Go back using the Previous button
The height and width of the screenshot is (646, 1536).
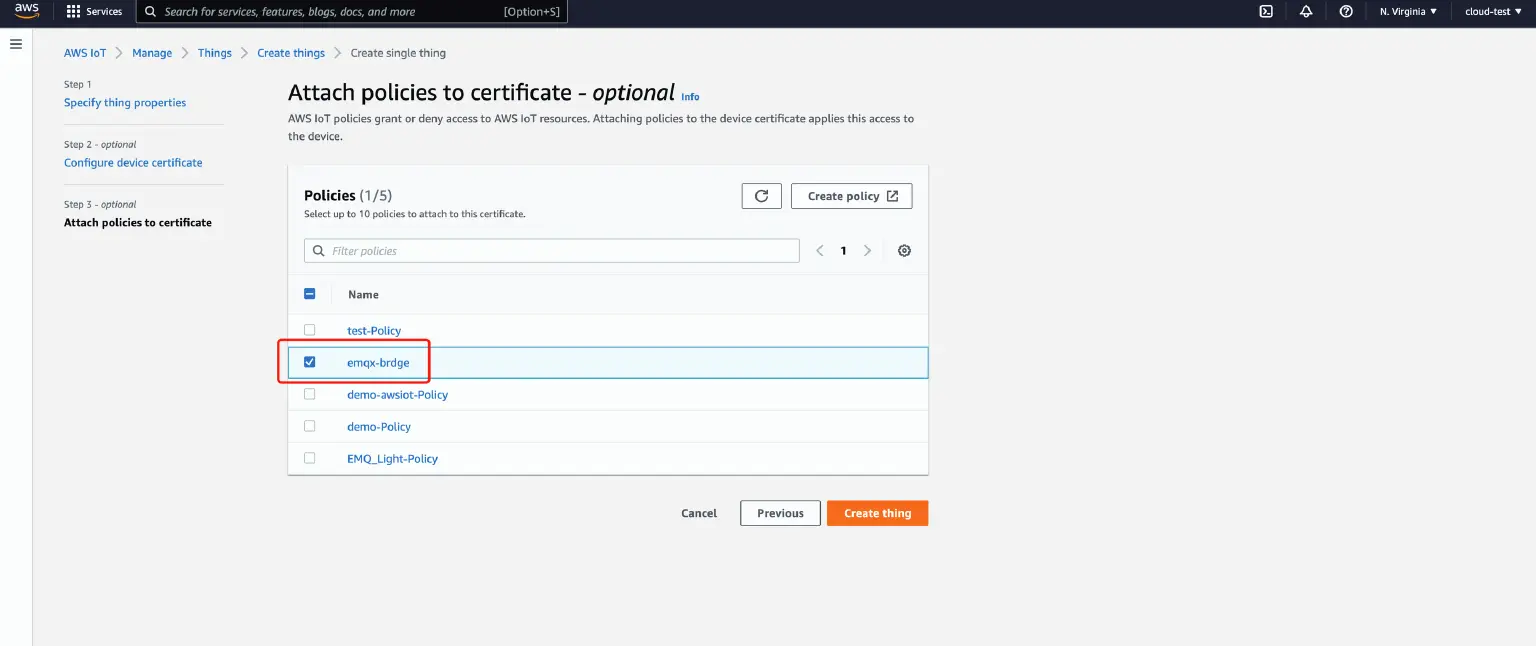click(x=780, y=512)
